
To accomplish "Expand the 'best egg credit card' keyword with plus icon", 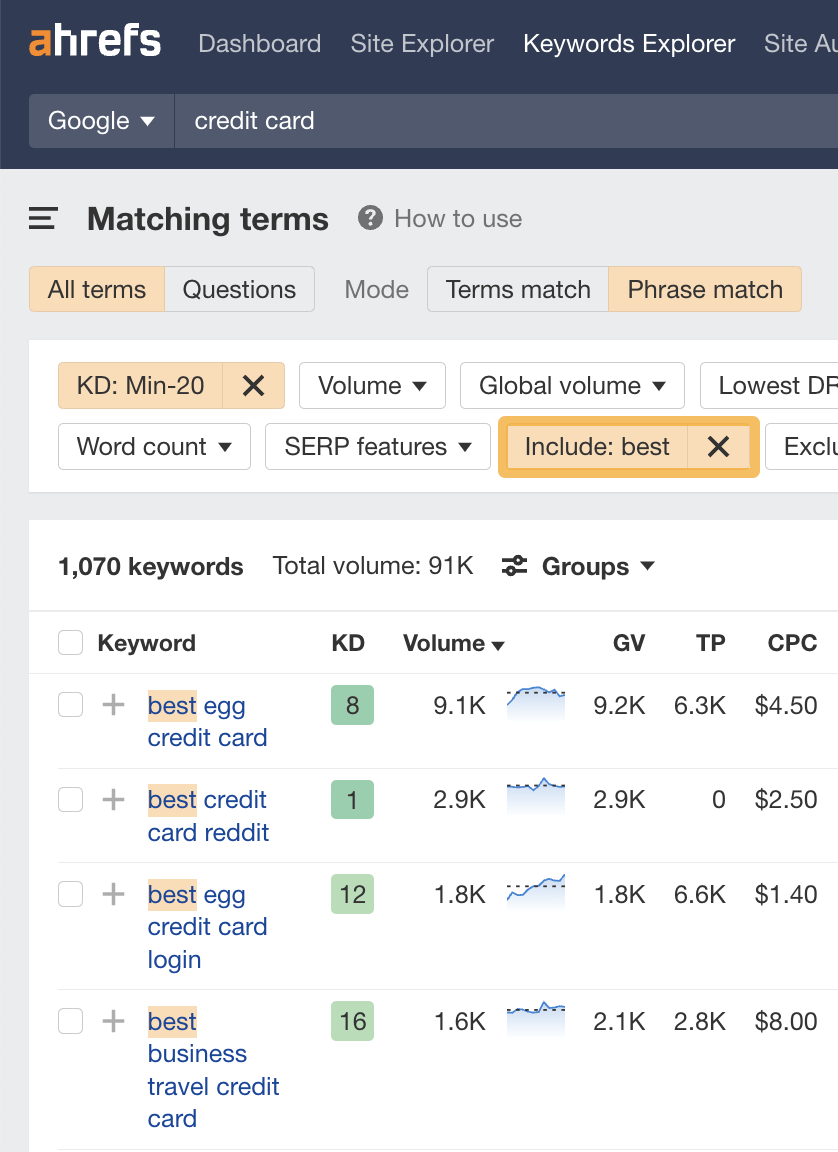I will (x=112, y=705).
